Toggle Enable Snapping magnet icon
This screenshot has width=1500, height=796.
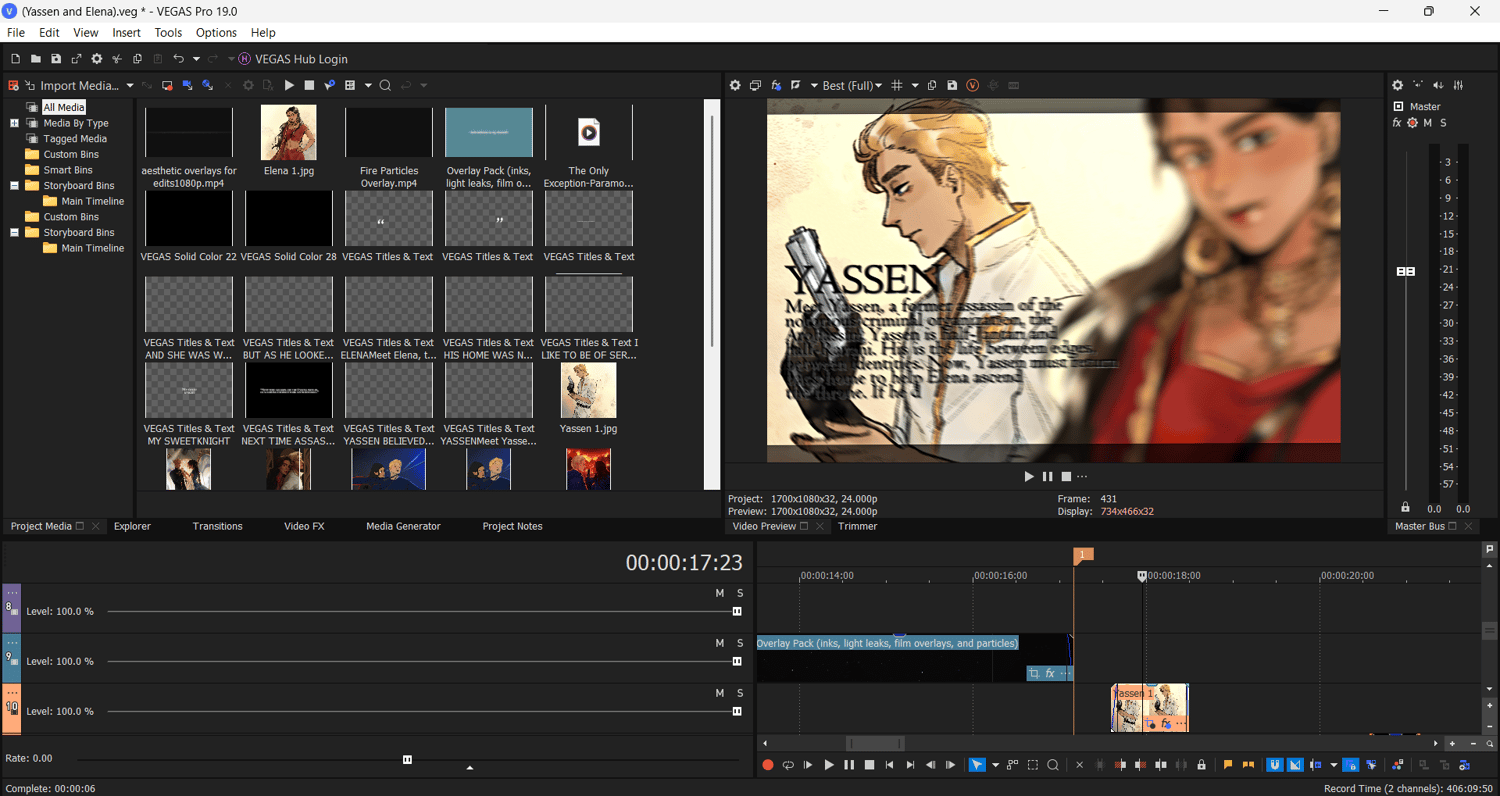pyautogui.click(x=1275, y=765)
